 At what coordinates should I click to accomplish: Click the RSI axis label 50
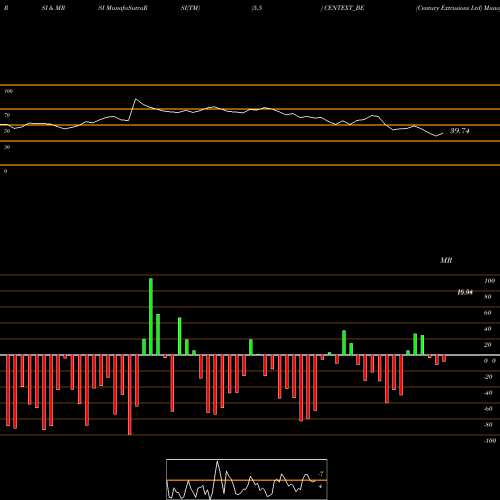tap(7, 131)
